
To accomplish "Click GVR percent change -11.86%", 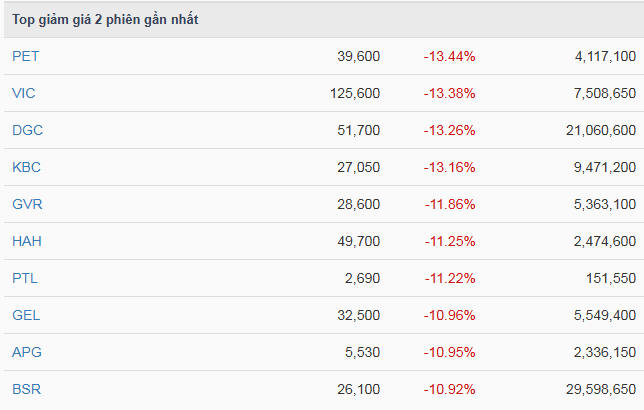I will (x=449, y=204).
